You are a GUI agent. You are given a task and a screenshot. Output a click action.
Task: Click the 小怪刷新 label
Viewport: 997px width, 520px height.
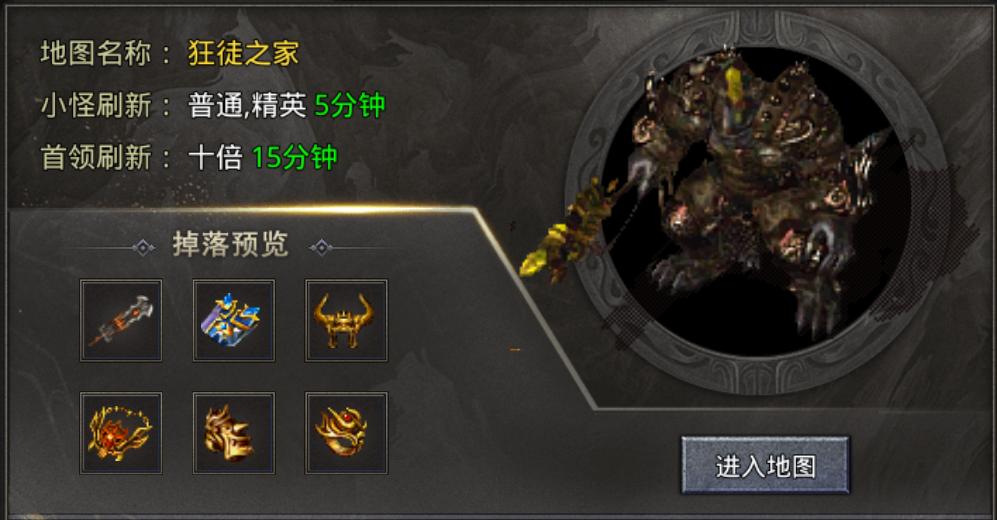[x=96, y=106]
